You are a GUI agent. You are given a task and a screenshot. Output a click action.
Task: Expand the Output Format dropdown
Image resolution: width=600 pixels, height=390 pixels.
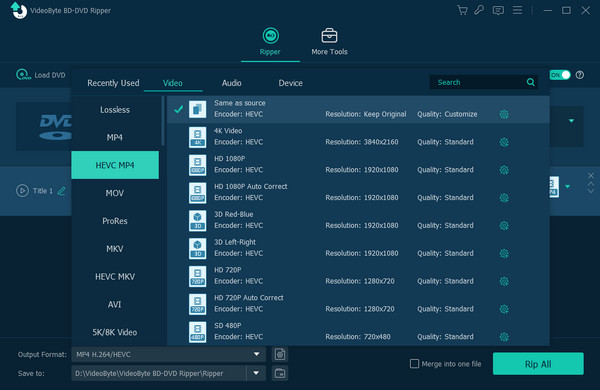click(x=256, y=354)
